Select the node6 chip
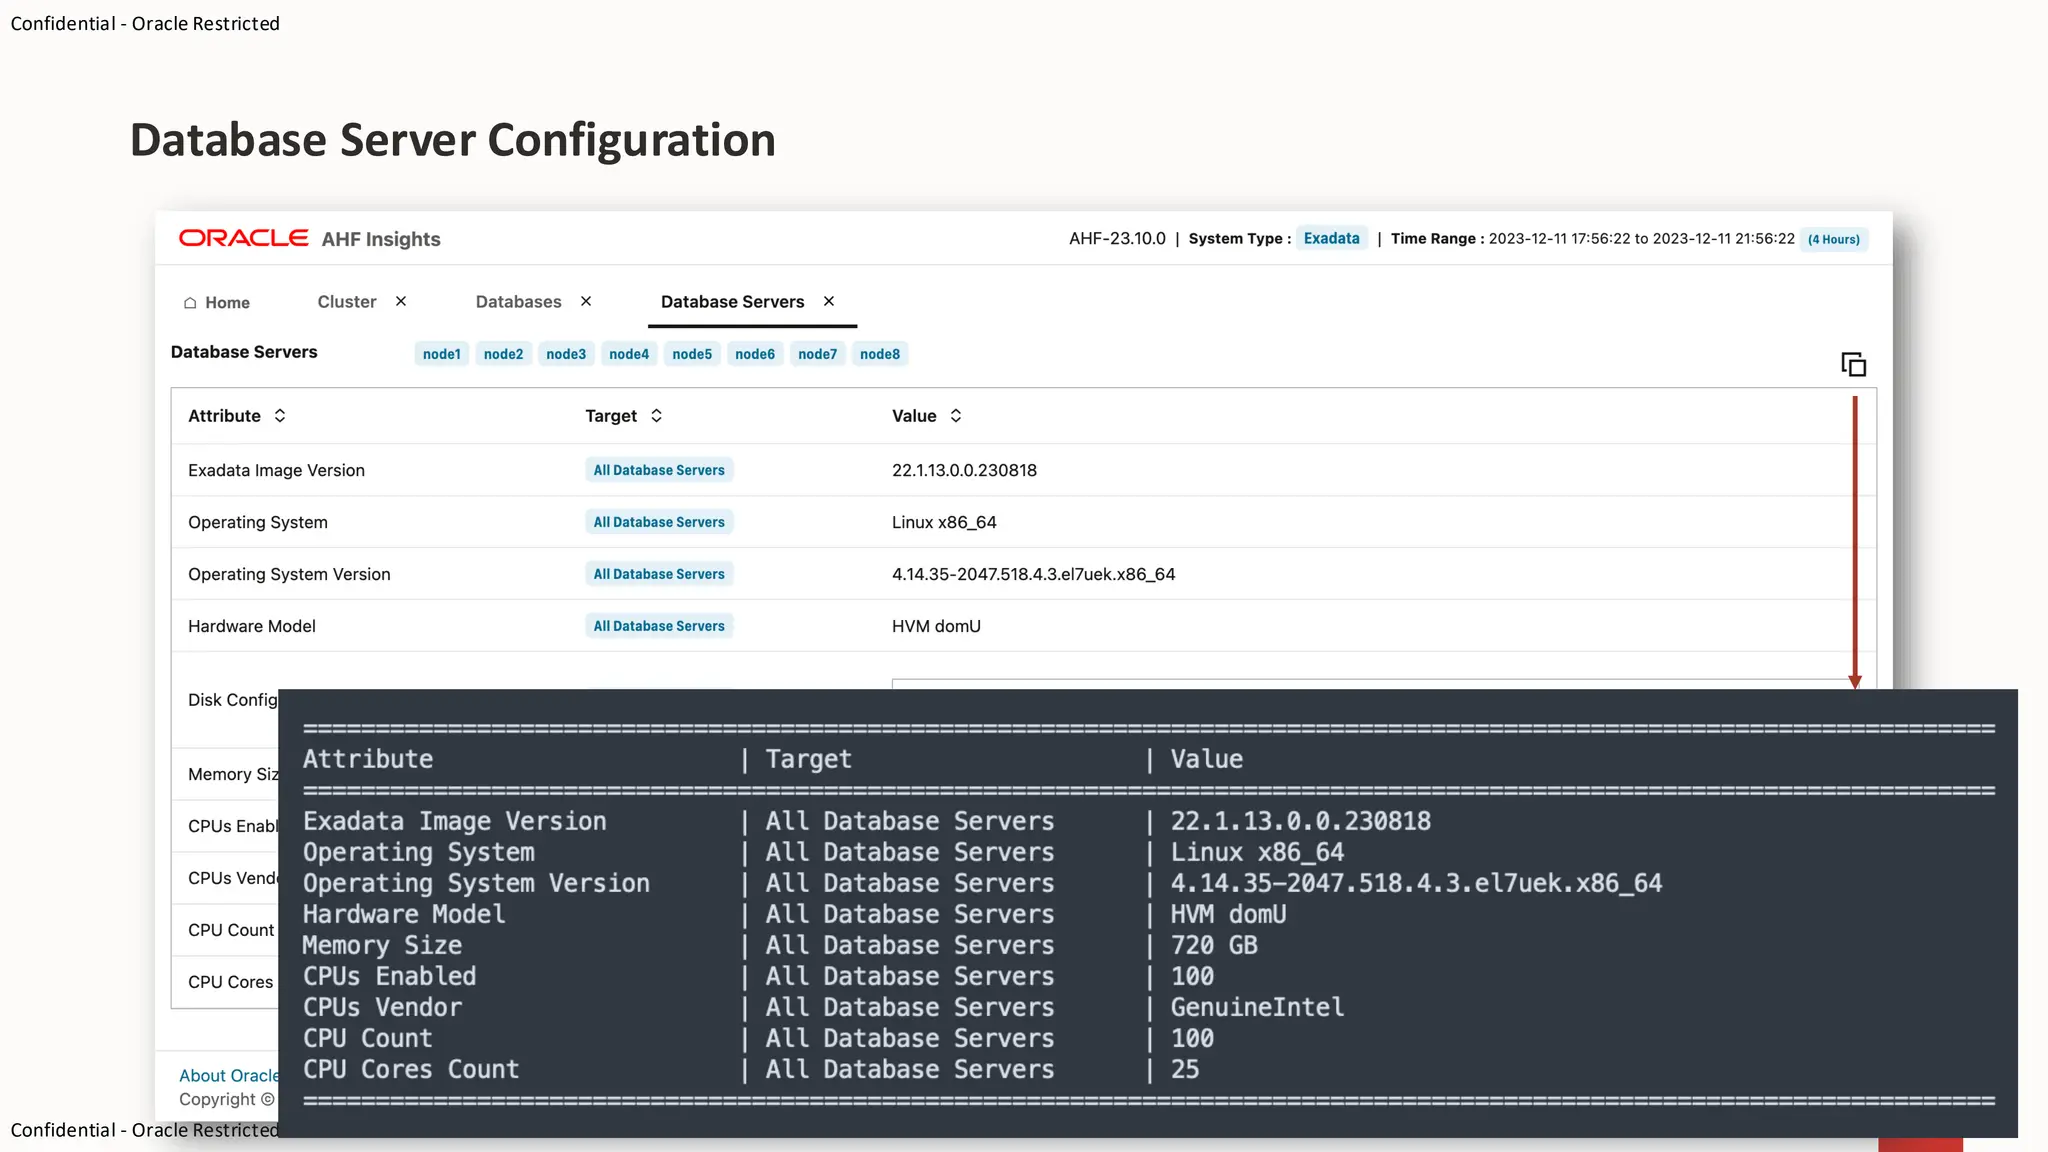Screen dimensions: 2048x1152 click(755, 354)
